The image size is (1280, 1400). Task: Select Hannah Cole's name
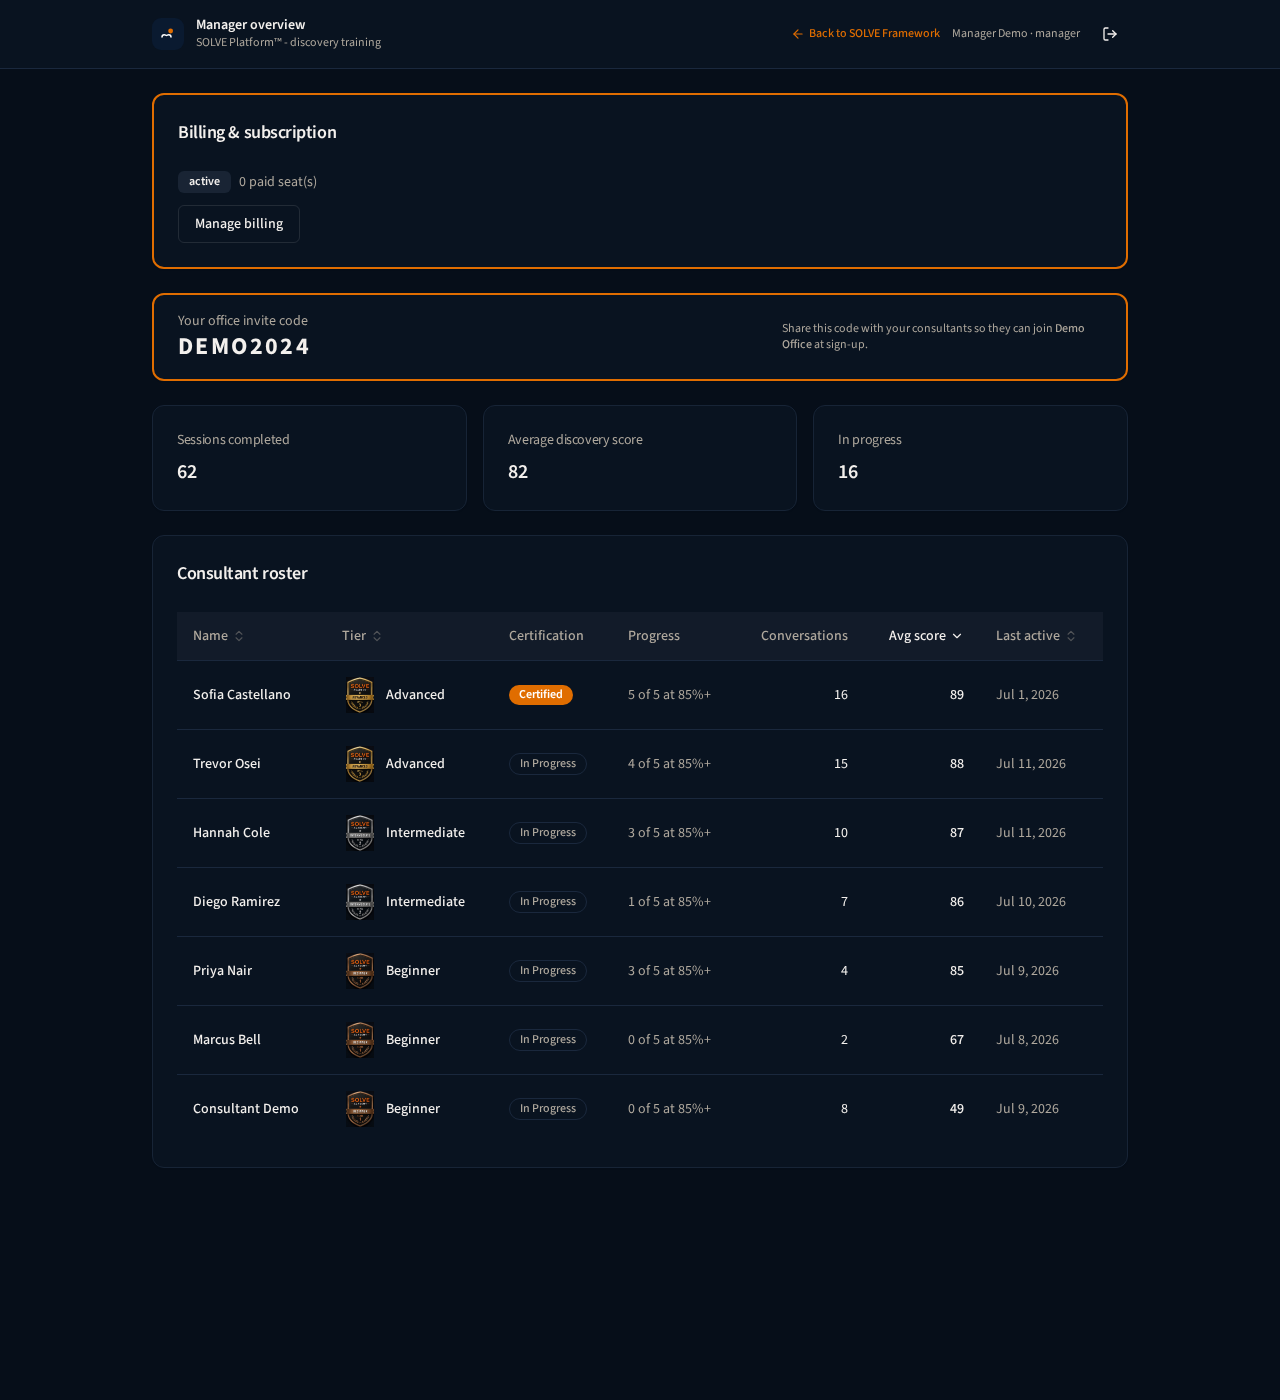[x=231, y=833]
